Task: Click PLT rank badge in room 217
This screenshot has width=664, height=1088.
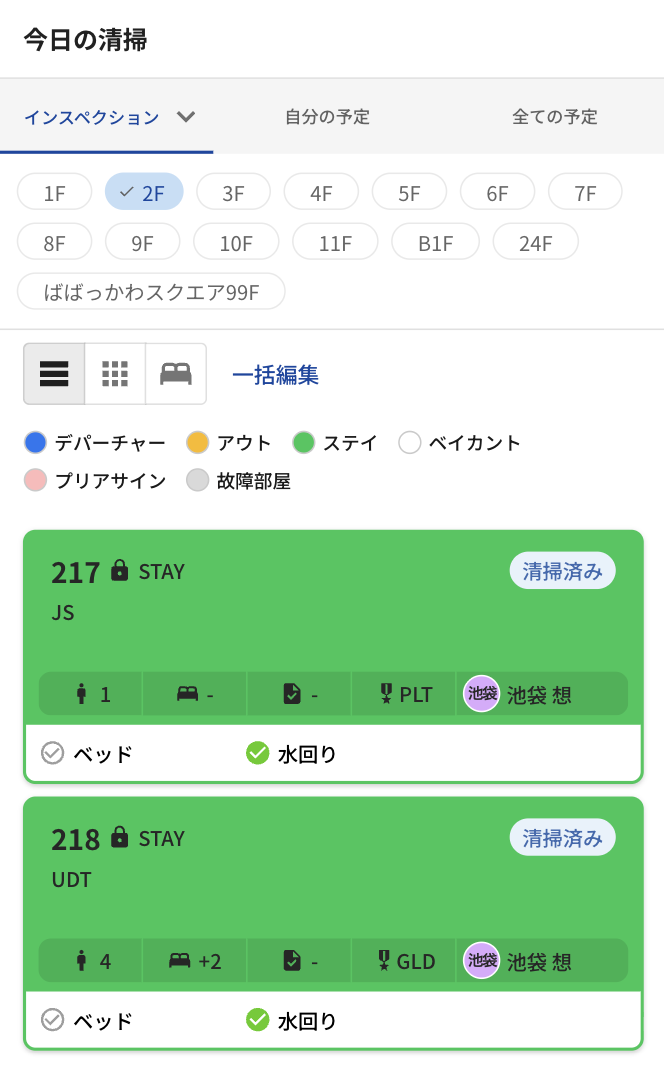Action: point(406,694)
